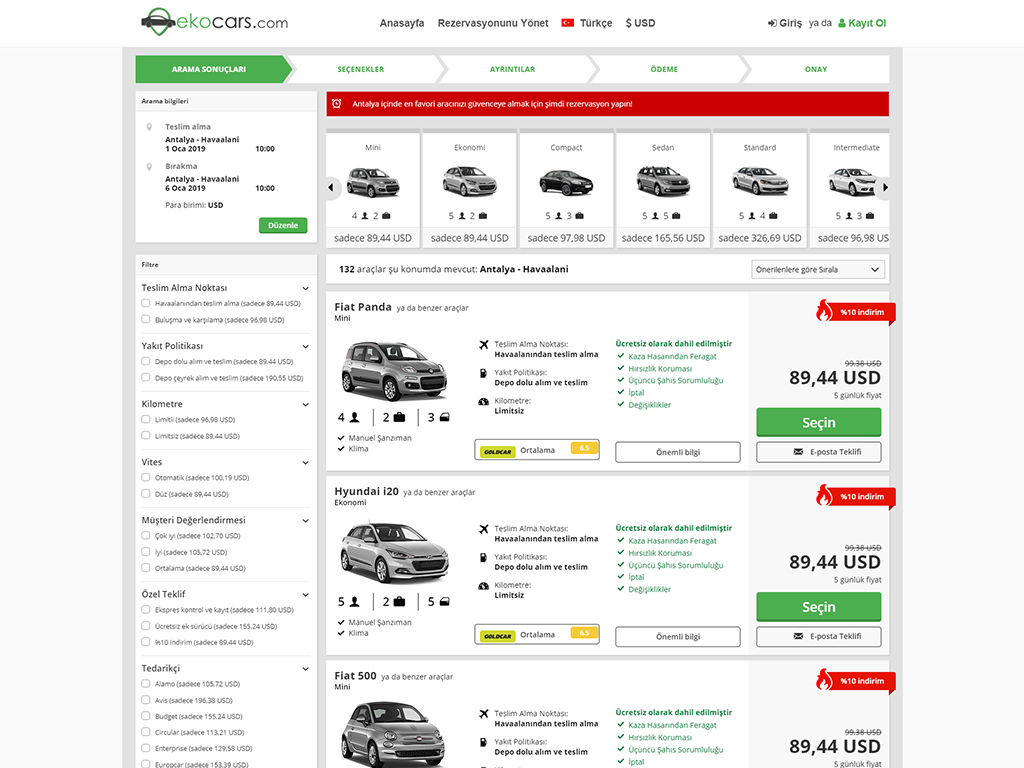Click the Fiat Panda fuel policy icon

pyautogui.click(x=483, y=374)
